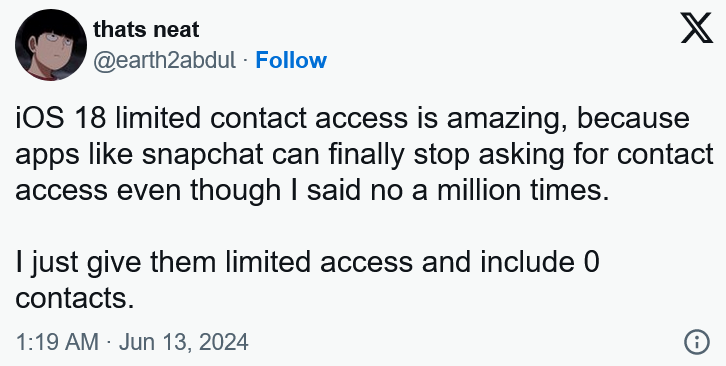Image resolution: width=726 pixels, height=366 pixels.
Task: Click the phrase a million times
Action: pos(510,191)
